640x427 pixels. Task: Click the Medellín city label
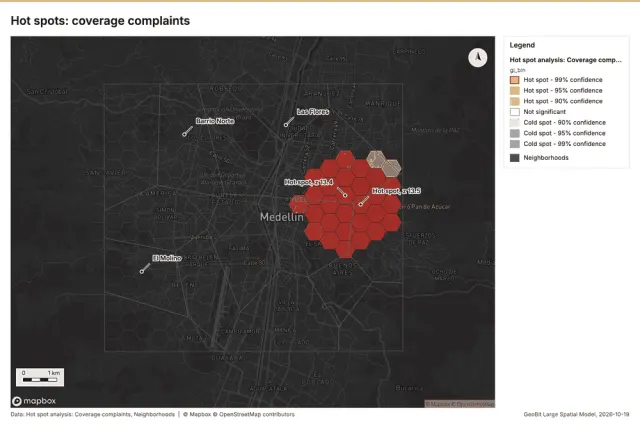click(282, 217)
